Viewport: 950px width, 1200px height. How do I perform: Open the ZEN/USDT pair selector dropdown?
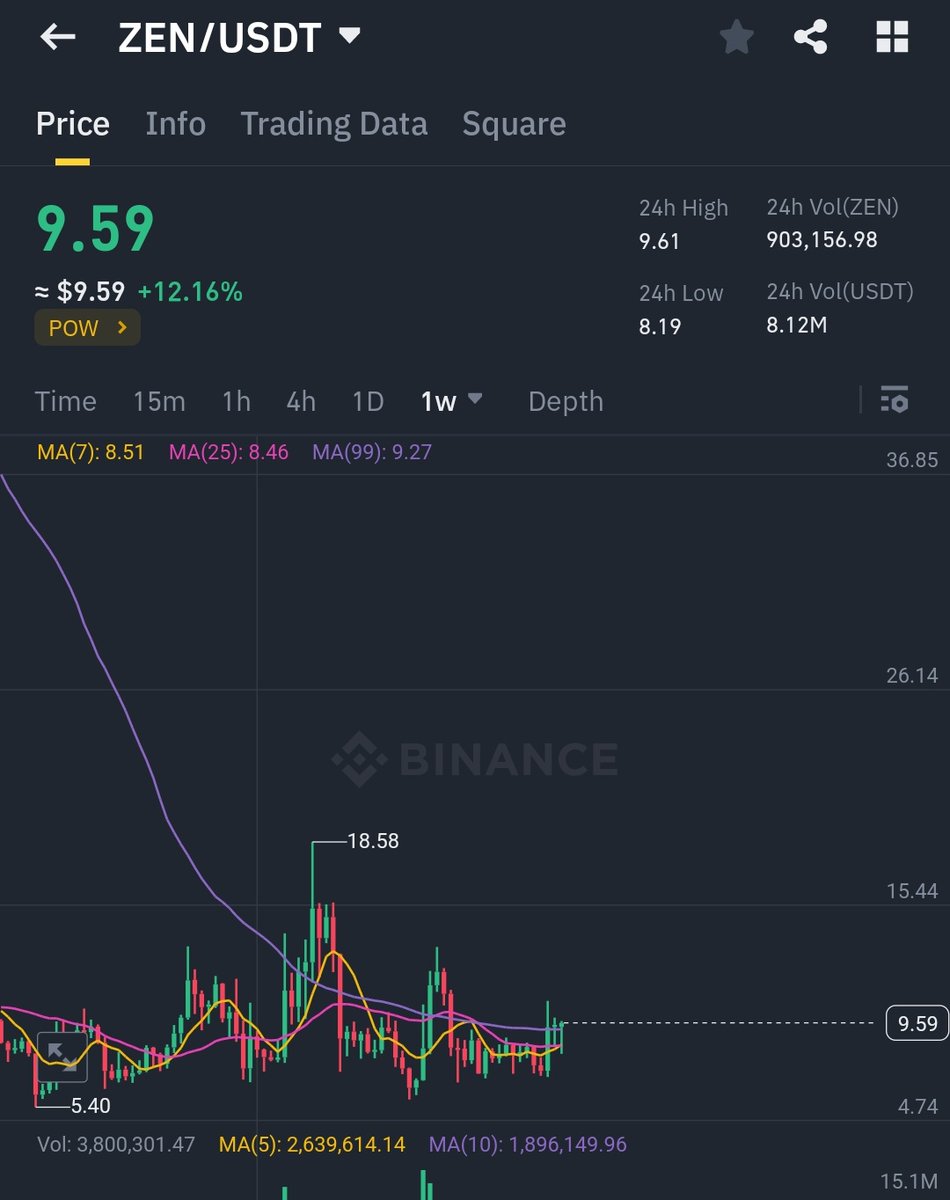click(349, 36)
